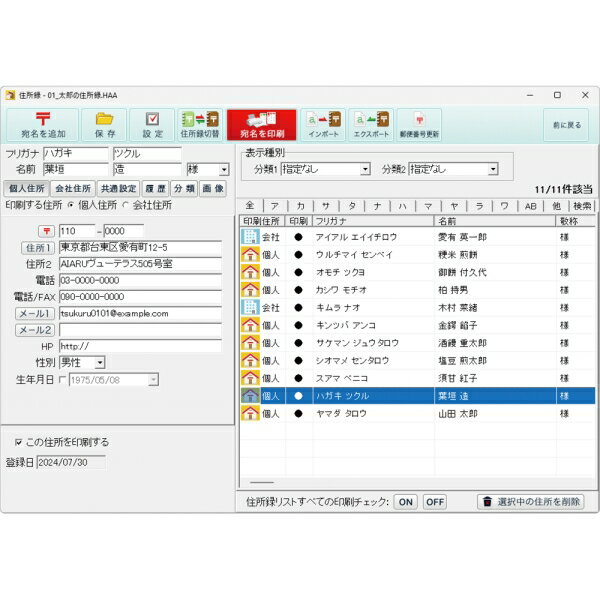The height and width of the screenshot is (600, 600).
Task: Open 設定 from the toolbar
Action: click(152, 119)
